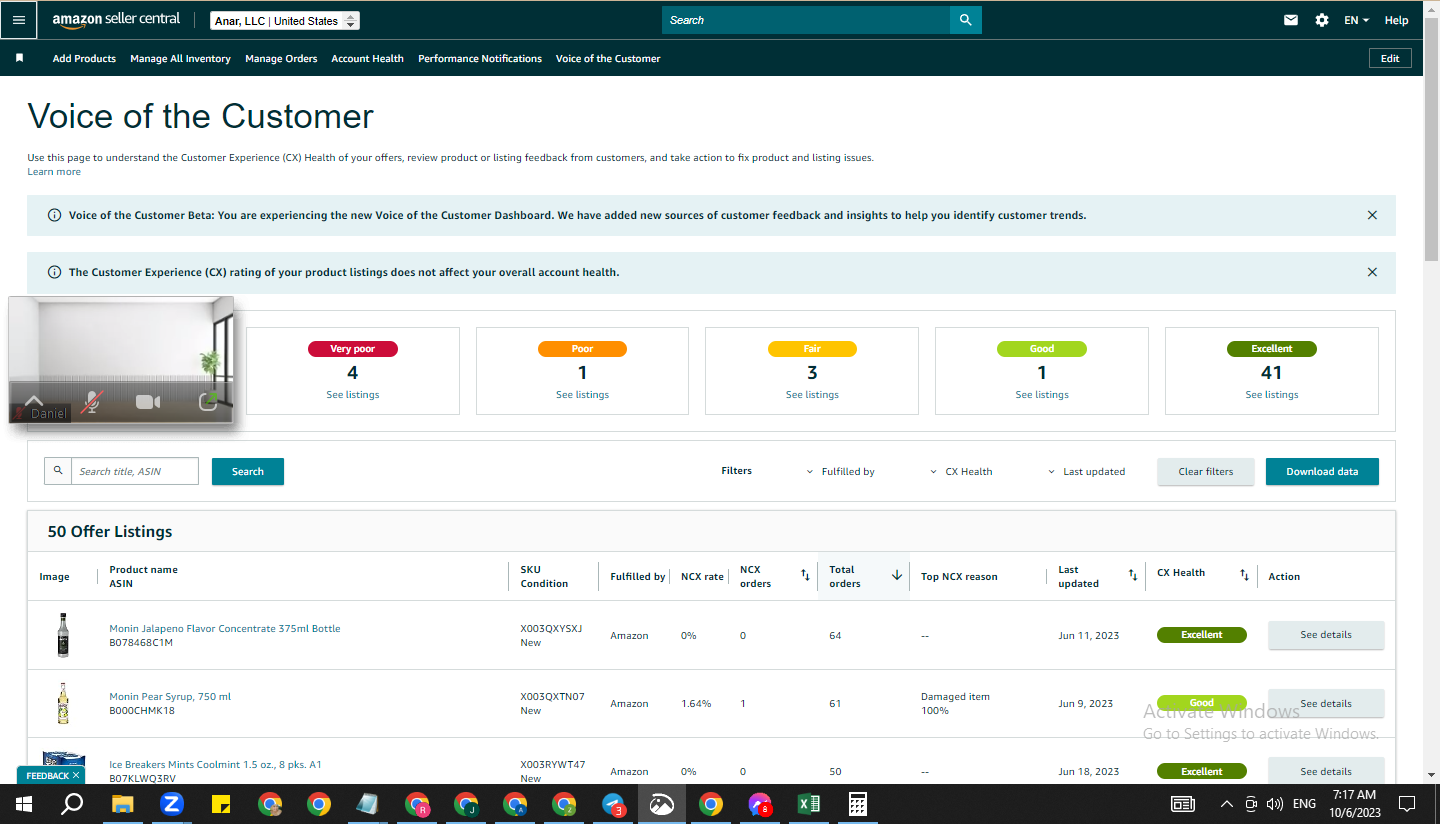Open the EN language dropdown
The image size is (1440, 824).
pos(1356,20)
